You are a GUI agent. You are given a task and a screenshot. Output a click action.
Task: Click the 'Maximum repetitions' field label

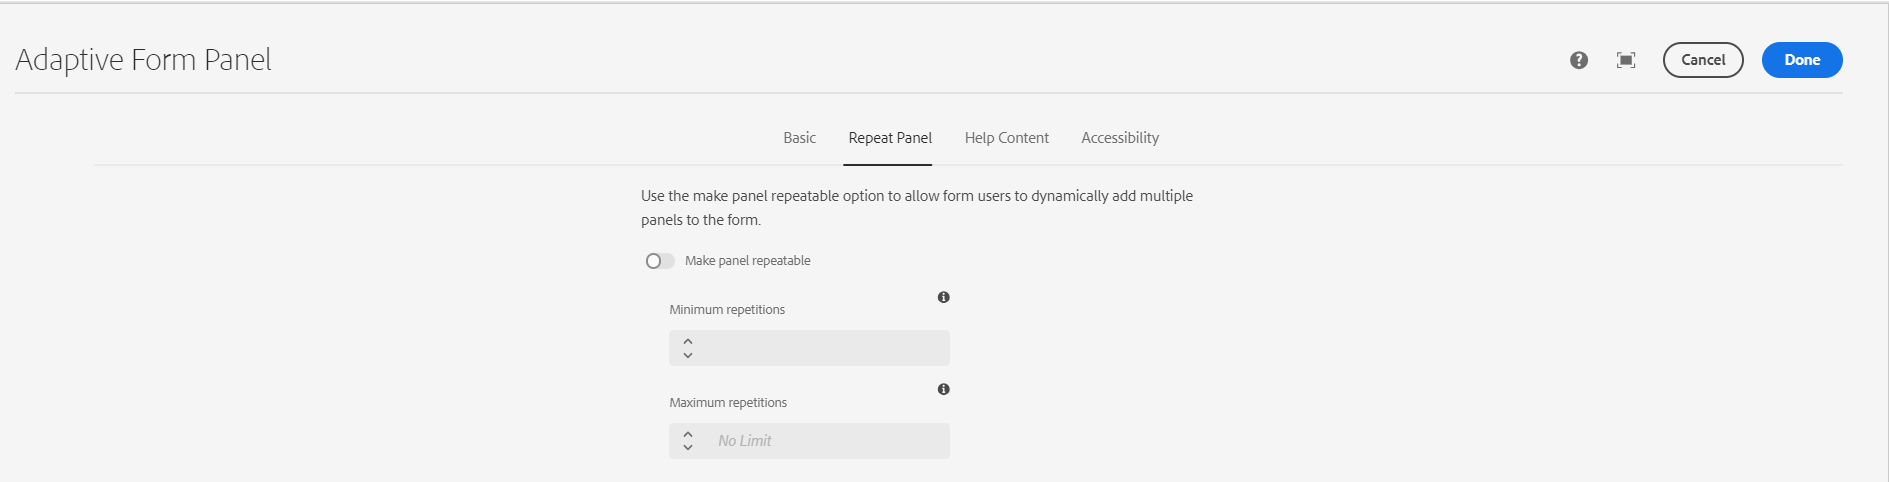pyautogui.click(x=728, y=403)
